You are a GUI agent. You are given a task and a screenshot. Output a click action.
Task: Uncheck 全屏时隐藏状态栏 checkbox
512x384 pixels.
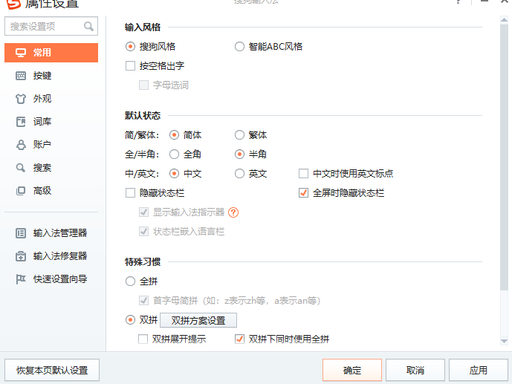coord(303,193)
